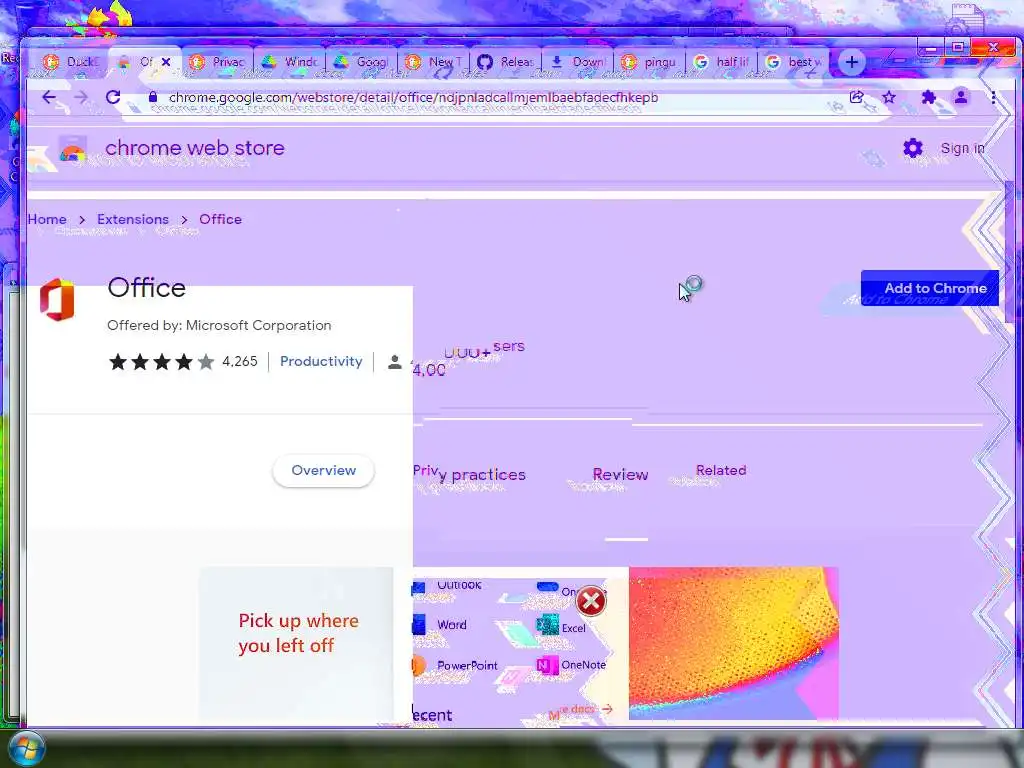Click 'chrome web store' header text
Image resolution: width=1024 pixels, height=768 pixels.
pos(195,148)
